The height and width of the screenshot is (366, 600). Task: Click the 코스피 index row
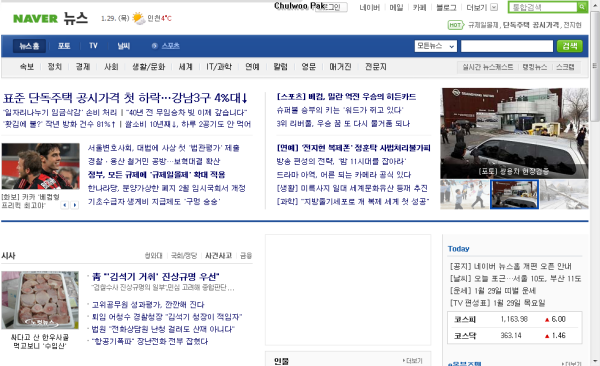(x=515, y=319)
